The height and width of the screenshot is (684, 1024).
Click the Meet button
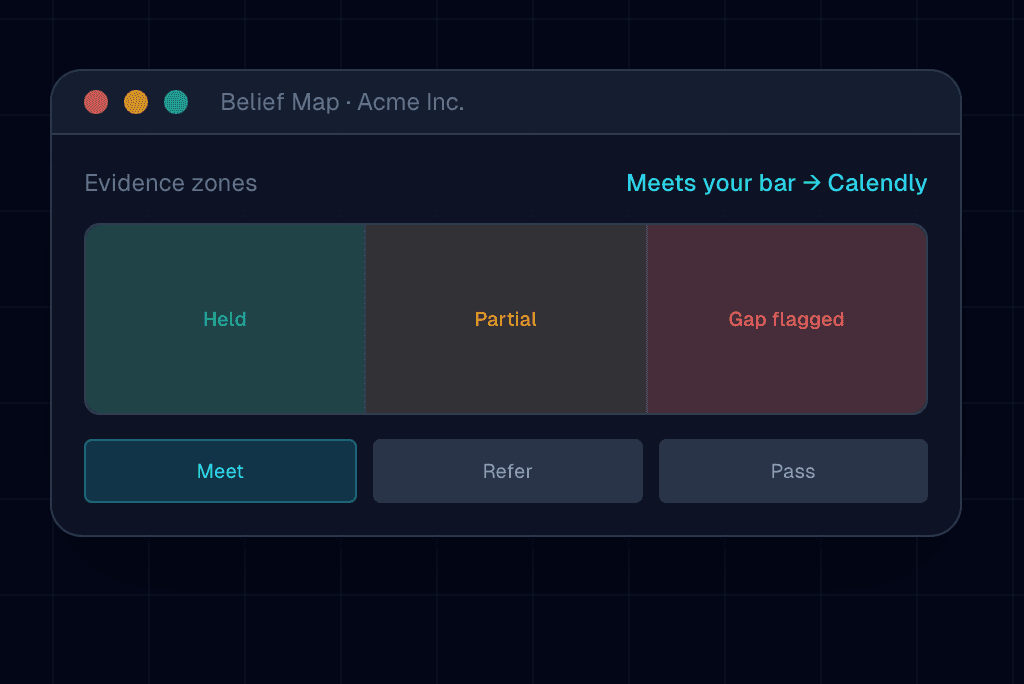[x=220, y=470]
